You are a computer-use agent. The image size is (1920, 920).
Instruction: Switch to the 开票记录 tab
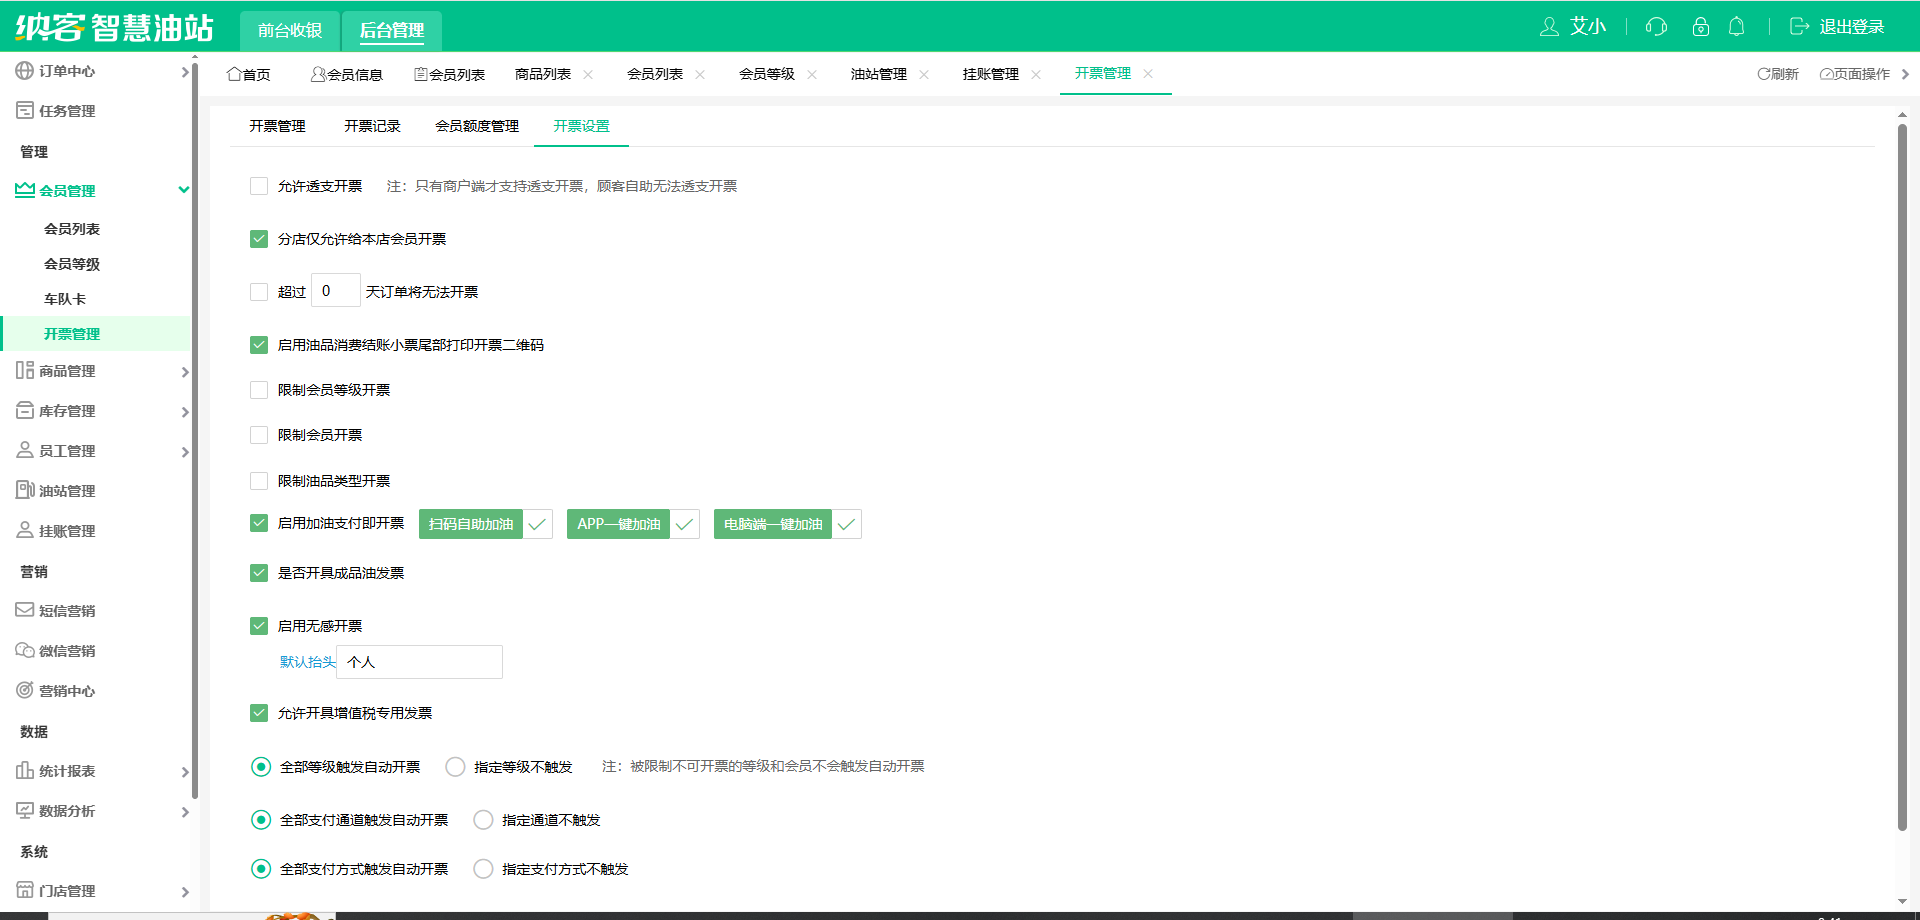(x=372, y=126)
